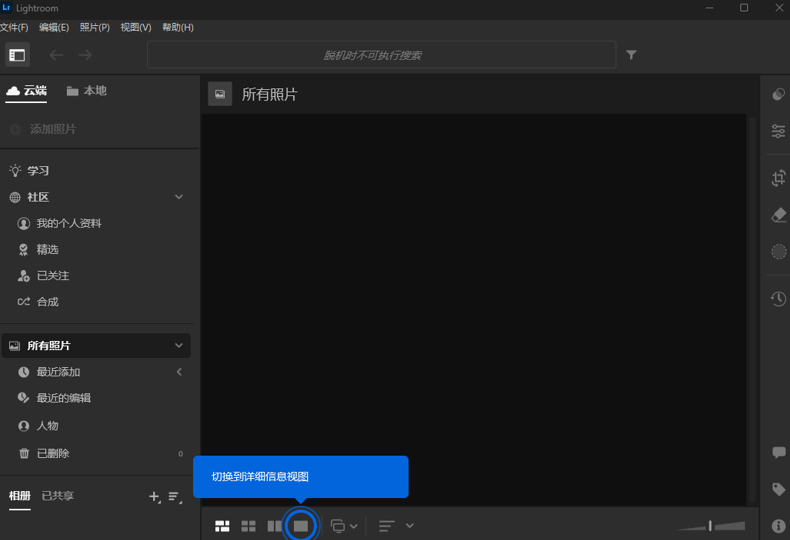The image size is (790, 540).
Task: Open the album sort options icon
Action: point(175,497)
